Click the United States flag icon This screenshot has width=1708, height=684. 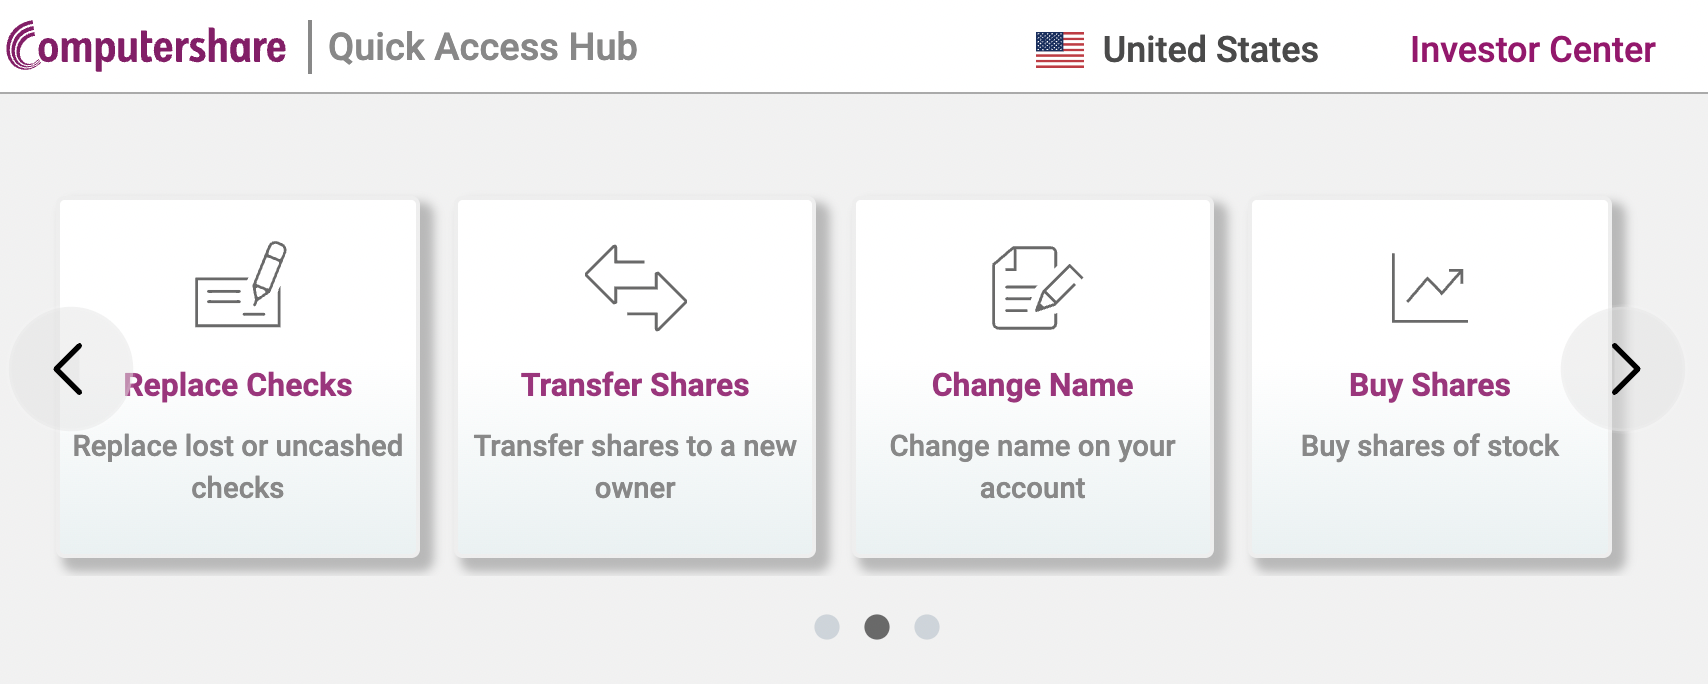[1060, 49]
